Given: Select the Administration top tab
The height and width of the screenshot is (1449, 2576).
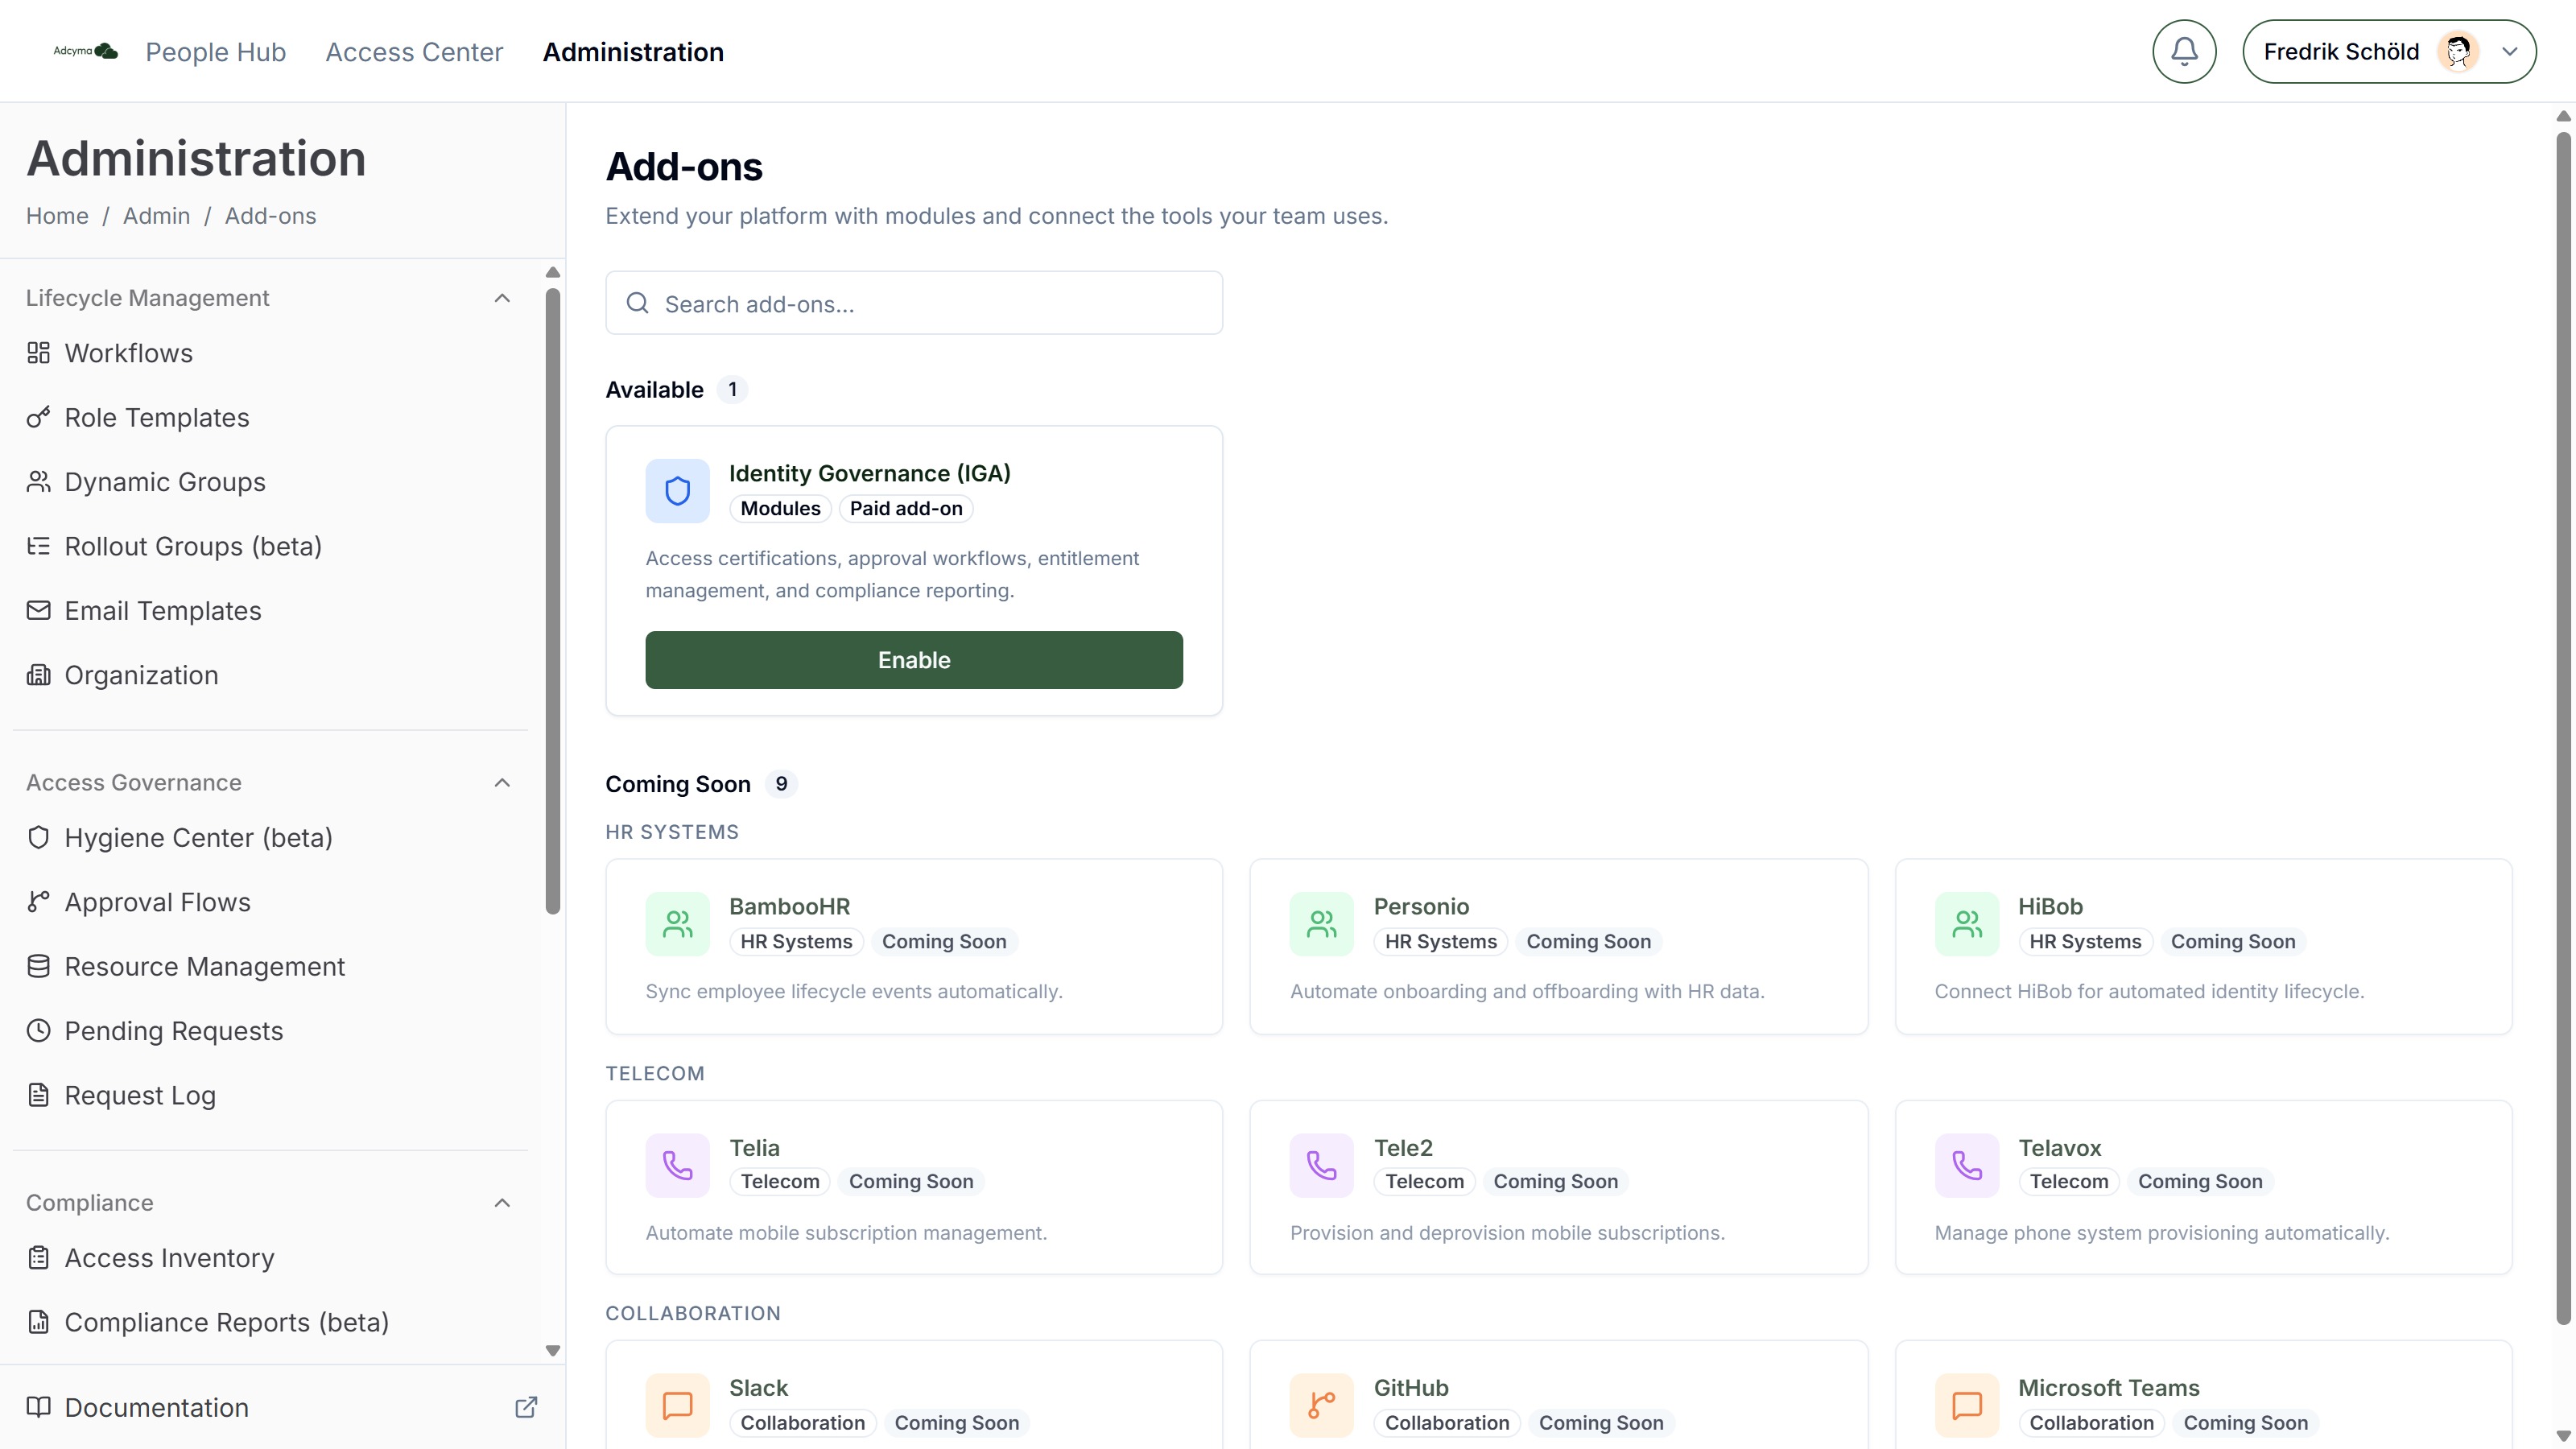Looking at the screenshot, I should (633, 51).
